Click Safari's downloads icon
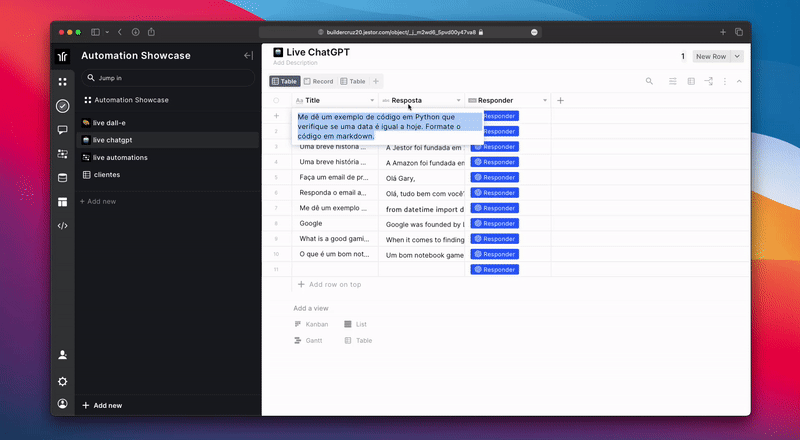This screenshot has width=800, height=440. [135, 32]
